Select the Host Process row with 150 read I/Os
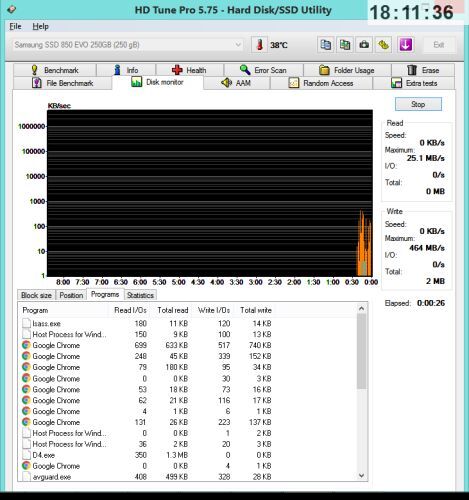 pos(147,334)
